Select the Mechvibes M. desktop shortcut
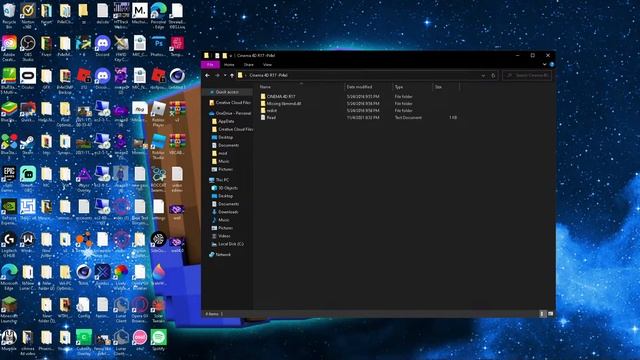 coord(140,14)
